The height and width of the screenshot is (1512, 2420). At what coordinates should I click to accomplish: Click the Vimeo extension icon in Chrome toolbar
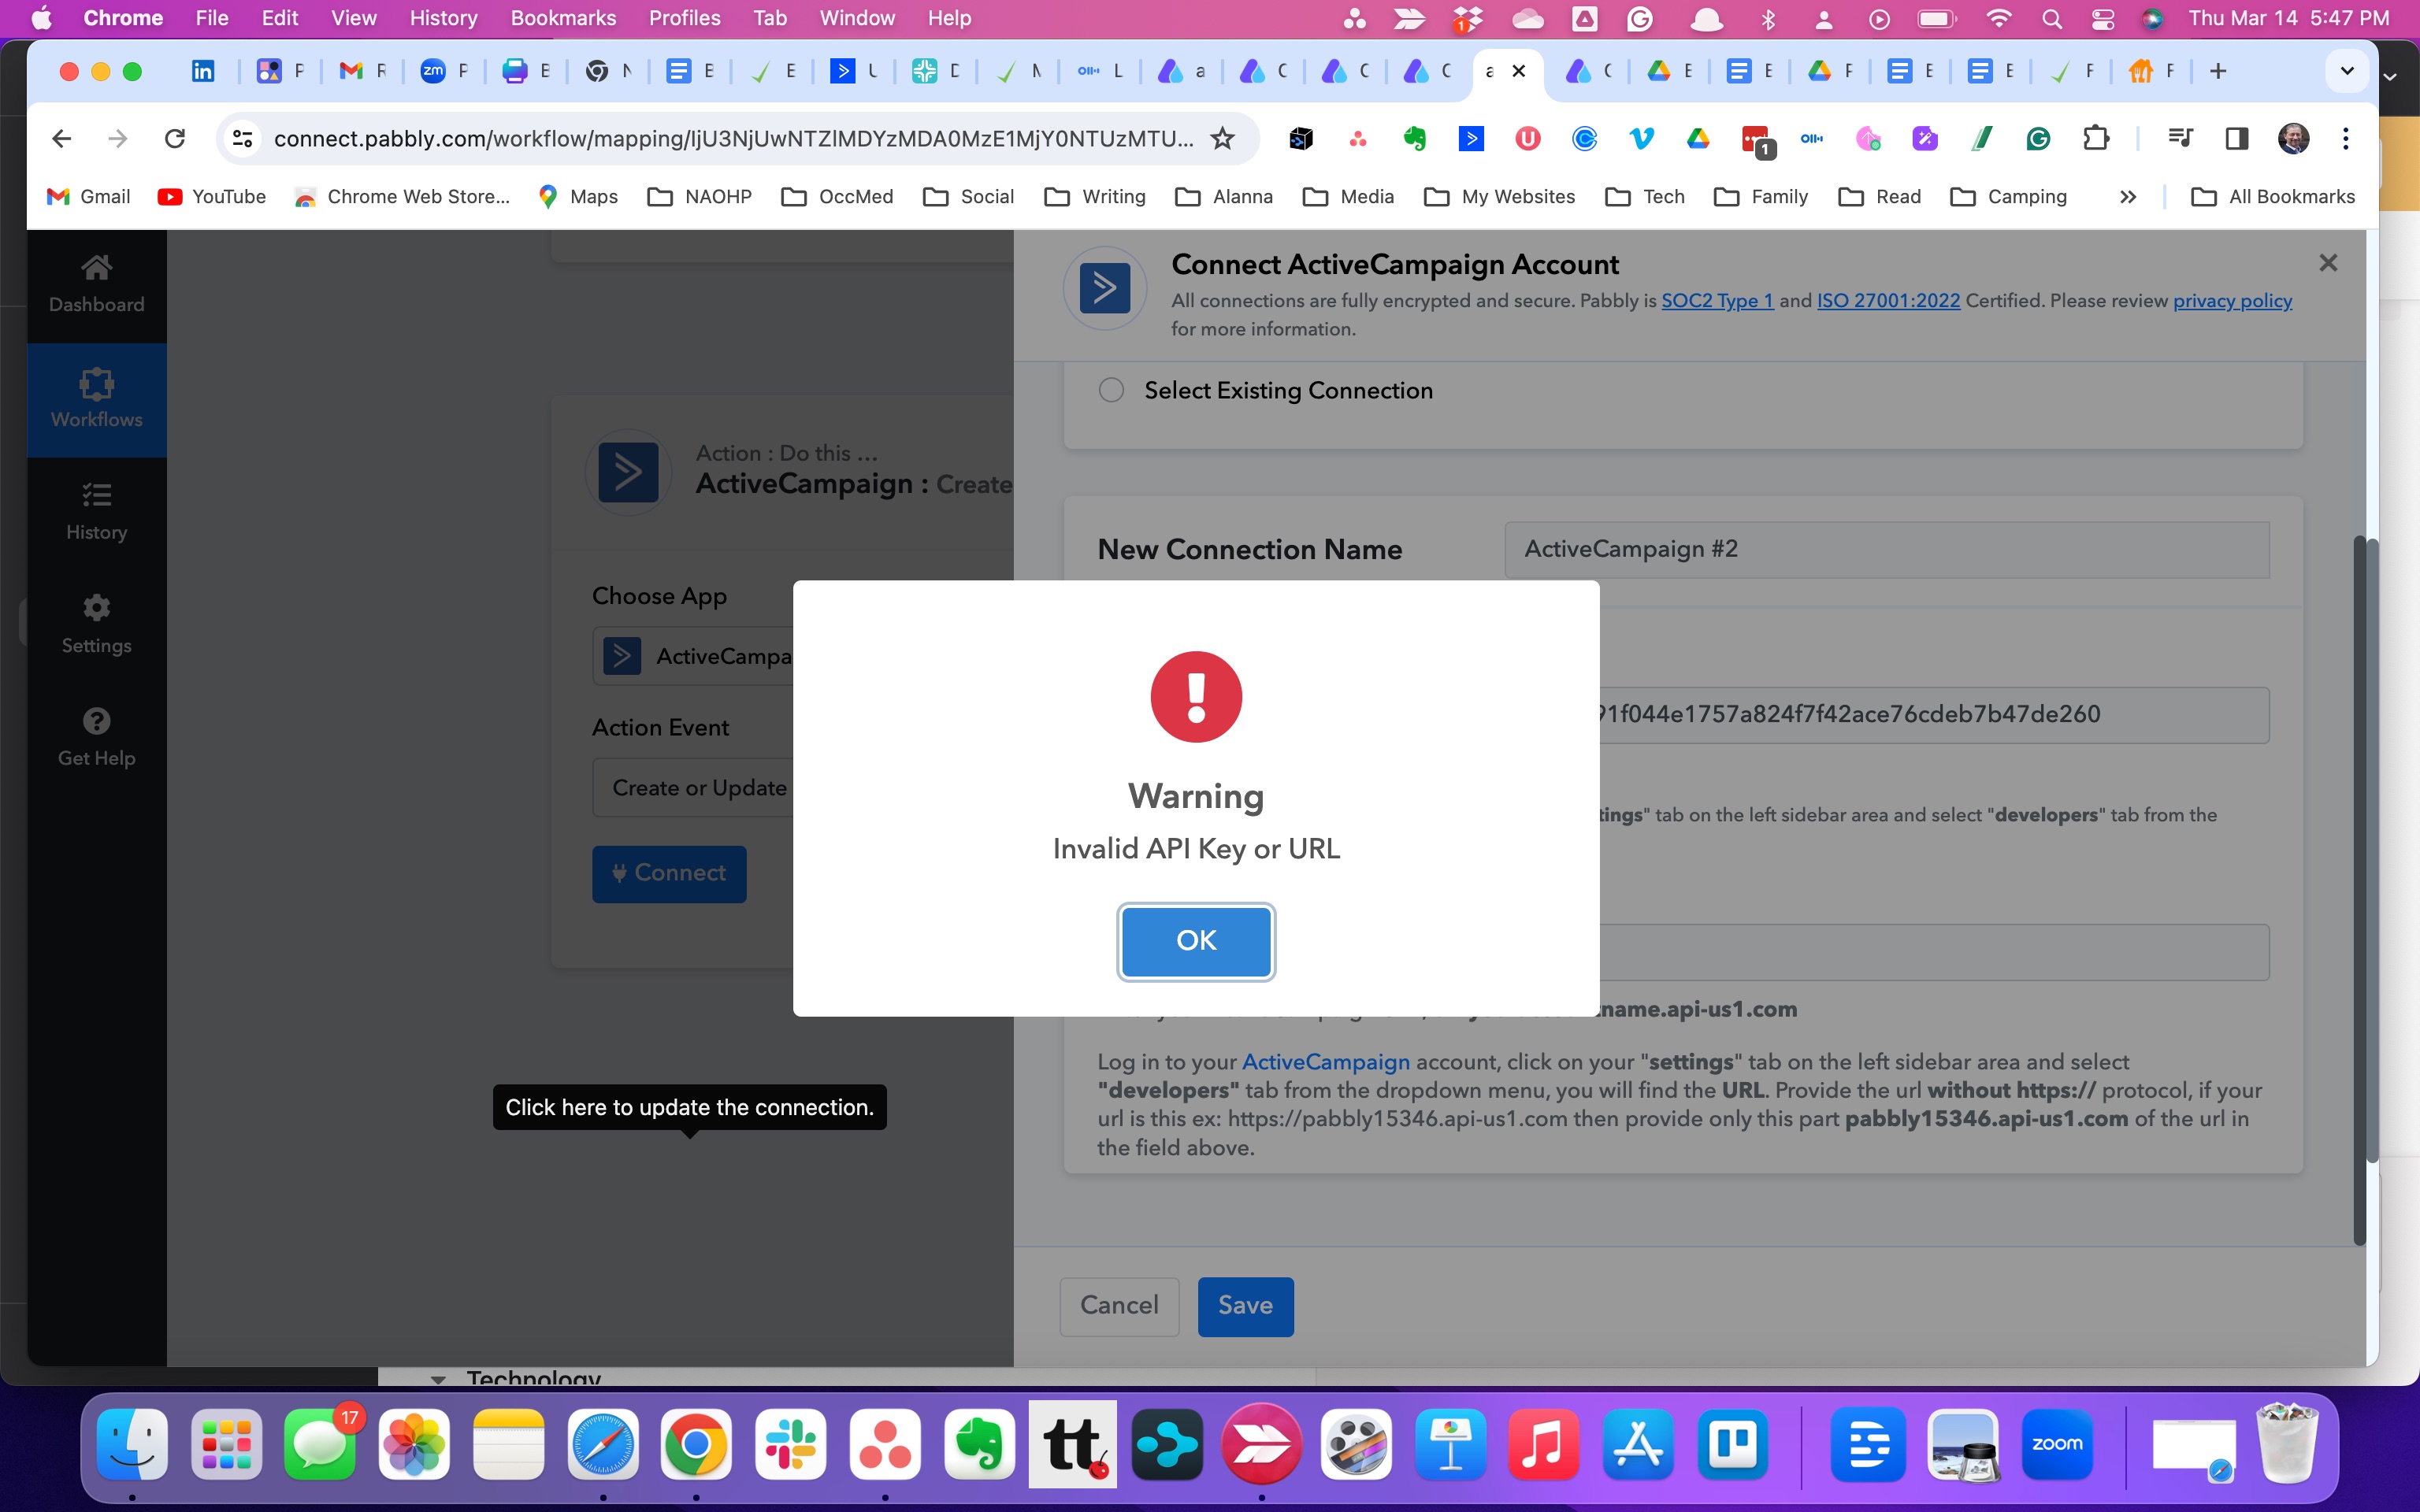(x=1641, y=138)
